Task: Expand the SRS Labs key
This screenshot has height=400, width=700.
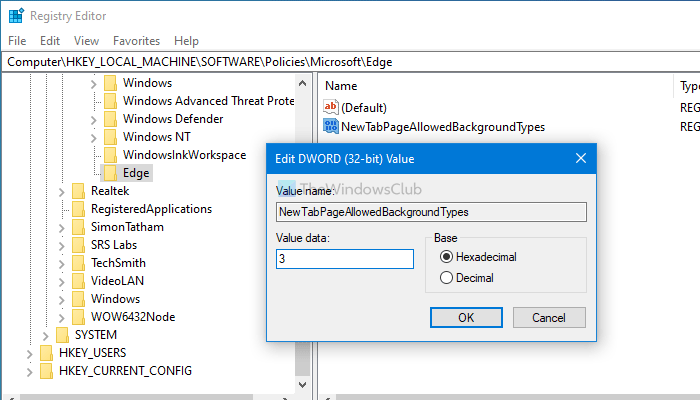Action: click(x=62, y=246)
